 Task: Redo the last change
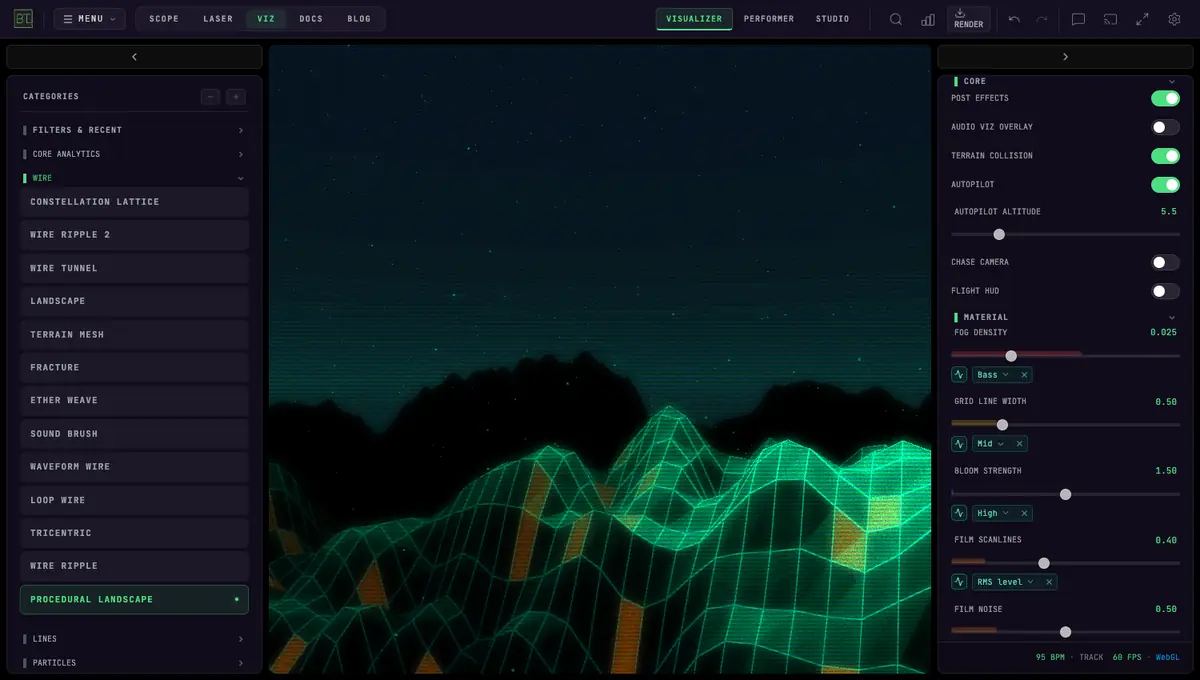[1042, 19]
